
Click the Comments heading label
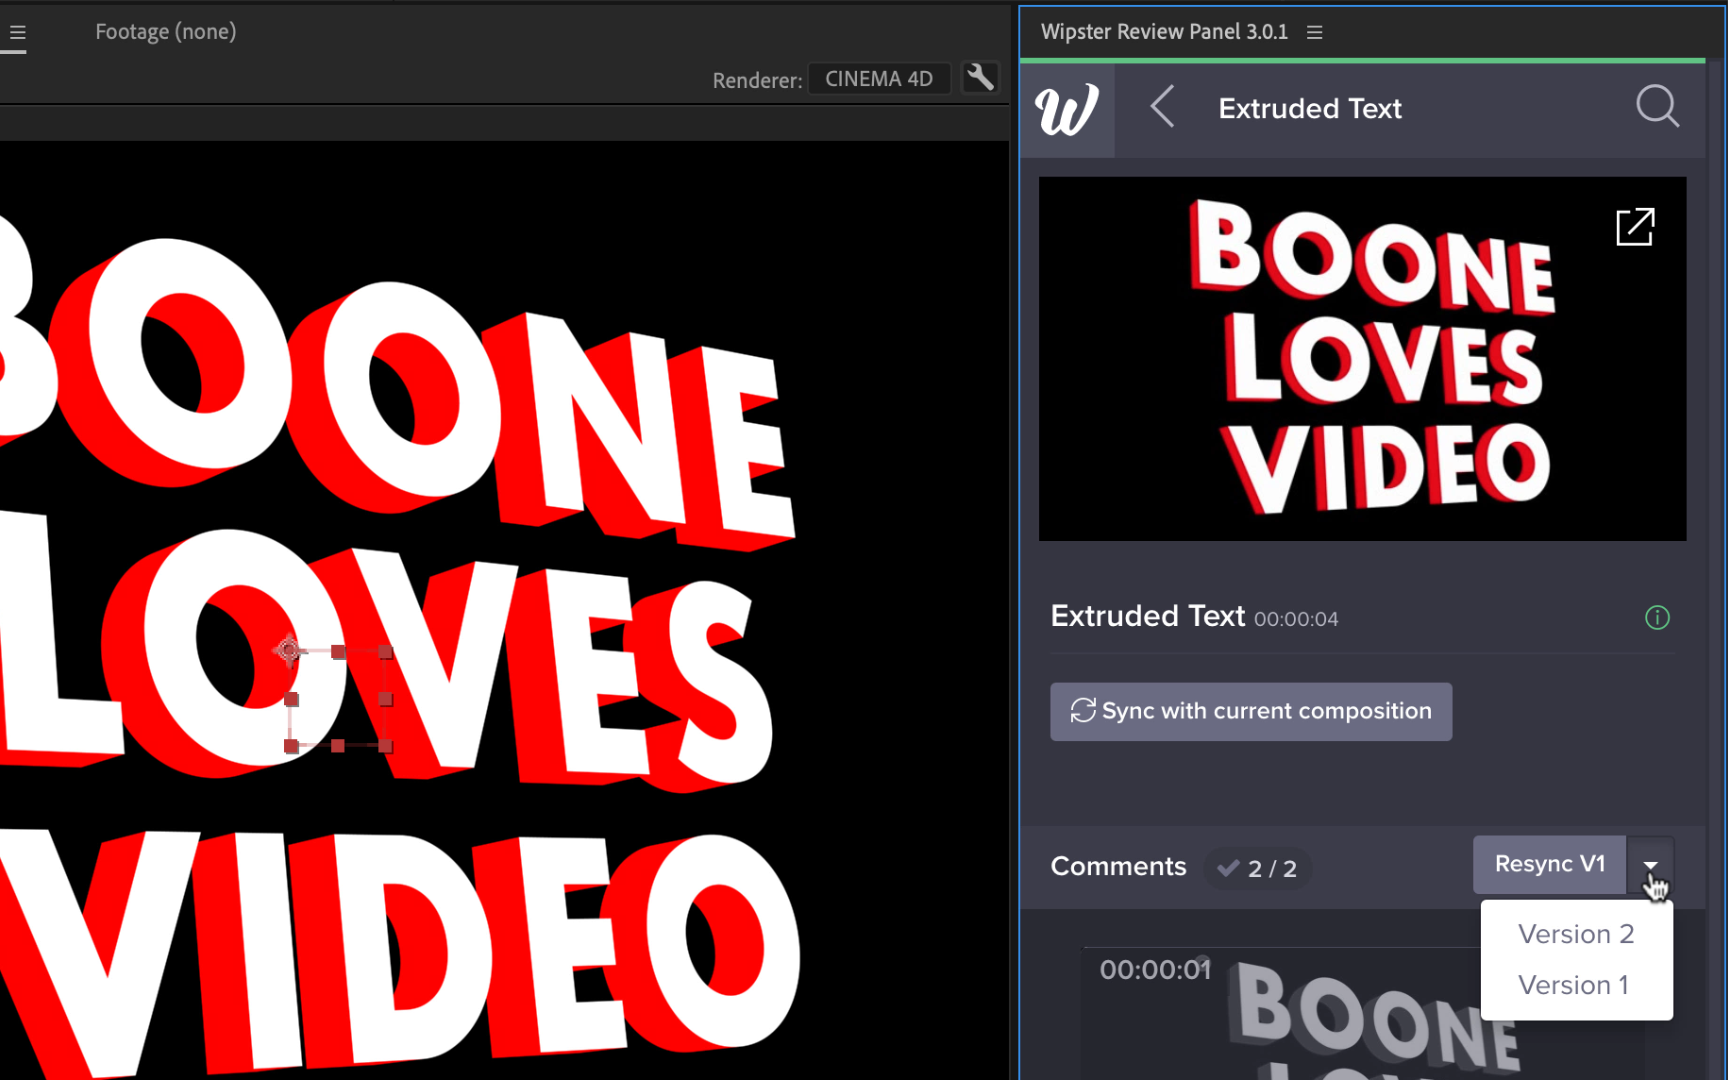(x=1118, y=866)
